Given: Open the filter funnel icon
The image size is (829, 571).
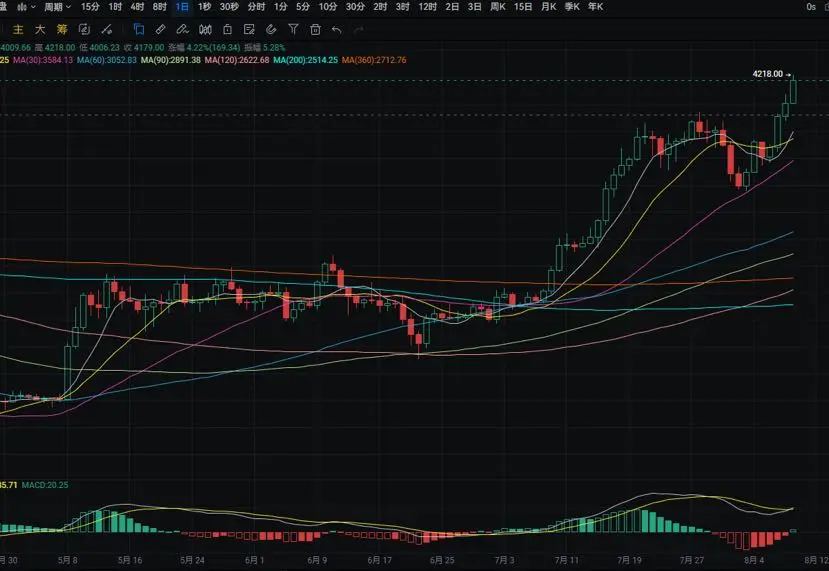Looking at the screenshot, I should pos(293,30).
